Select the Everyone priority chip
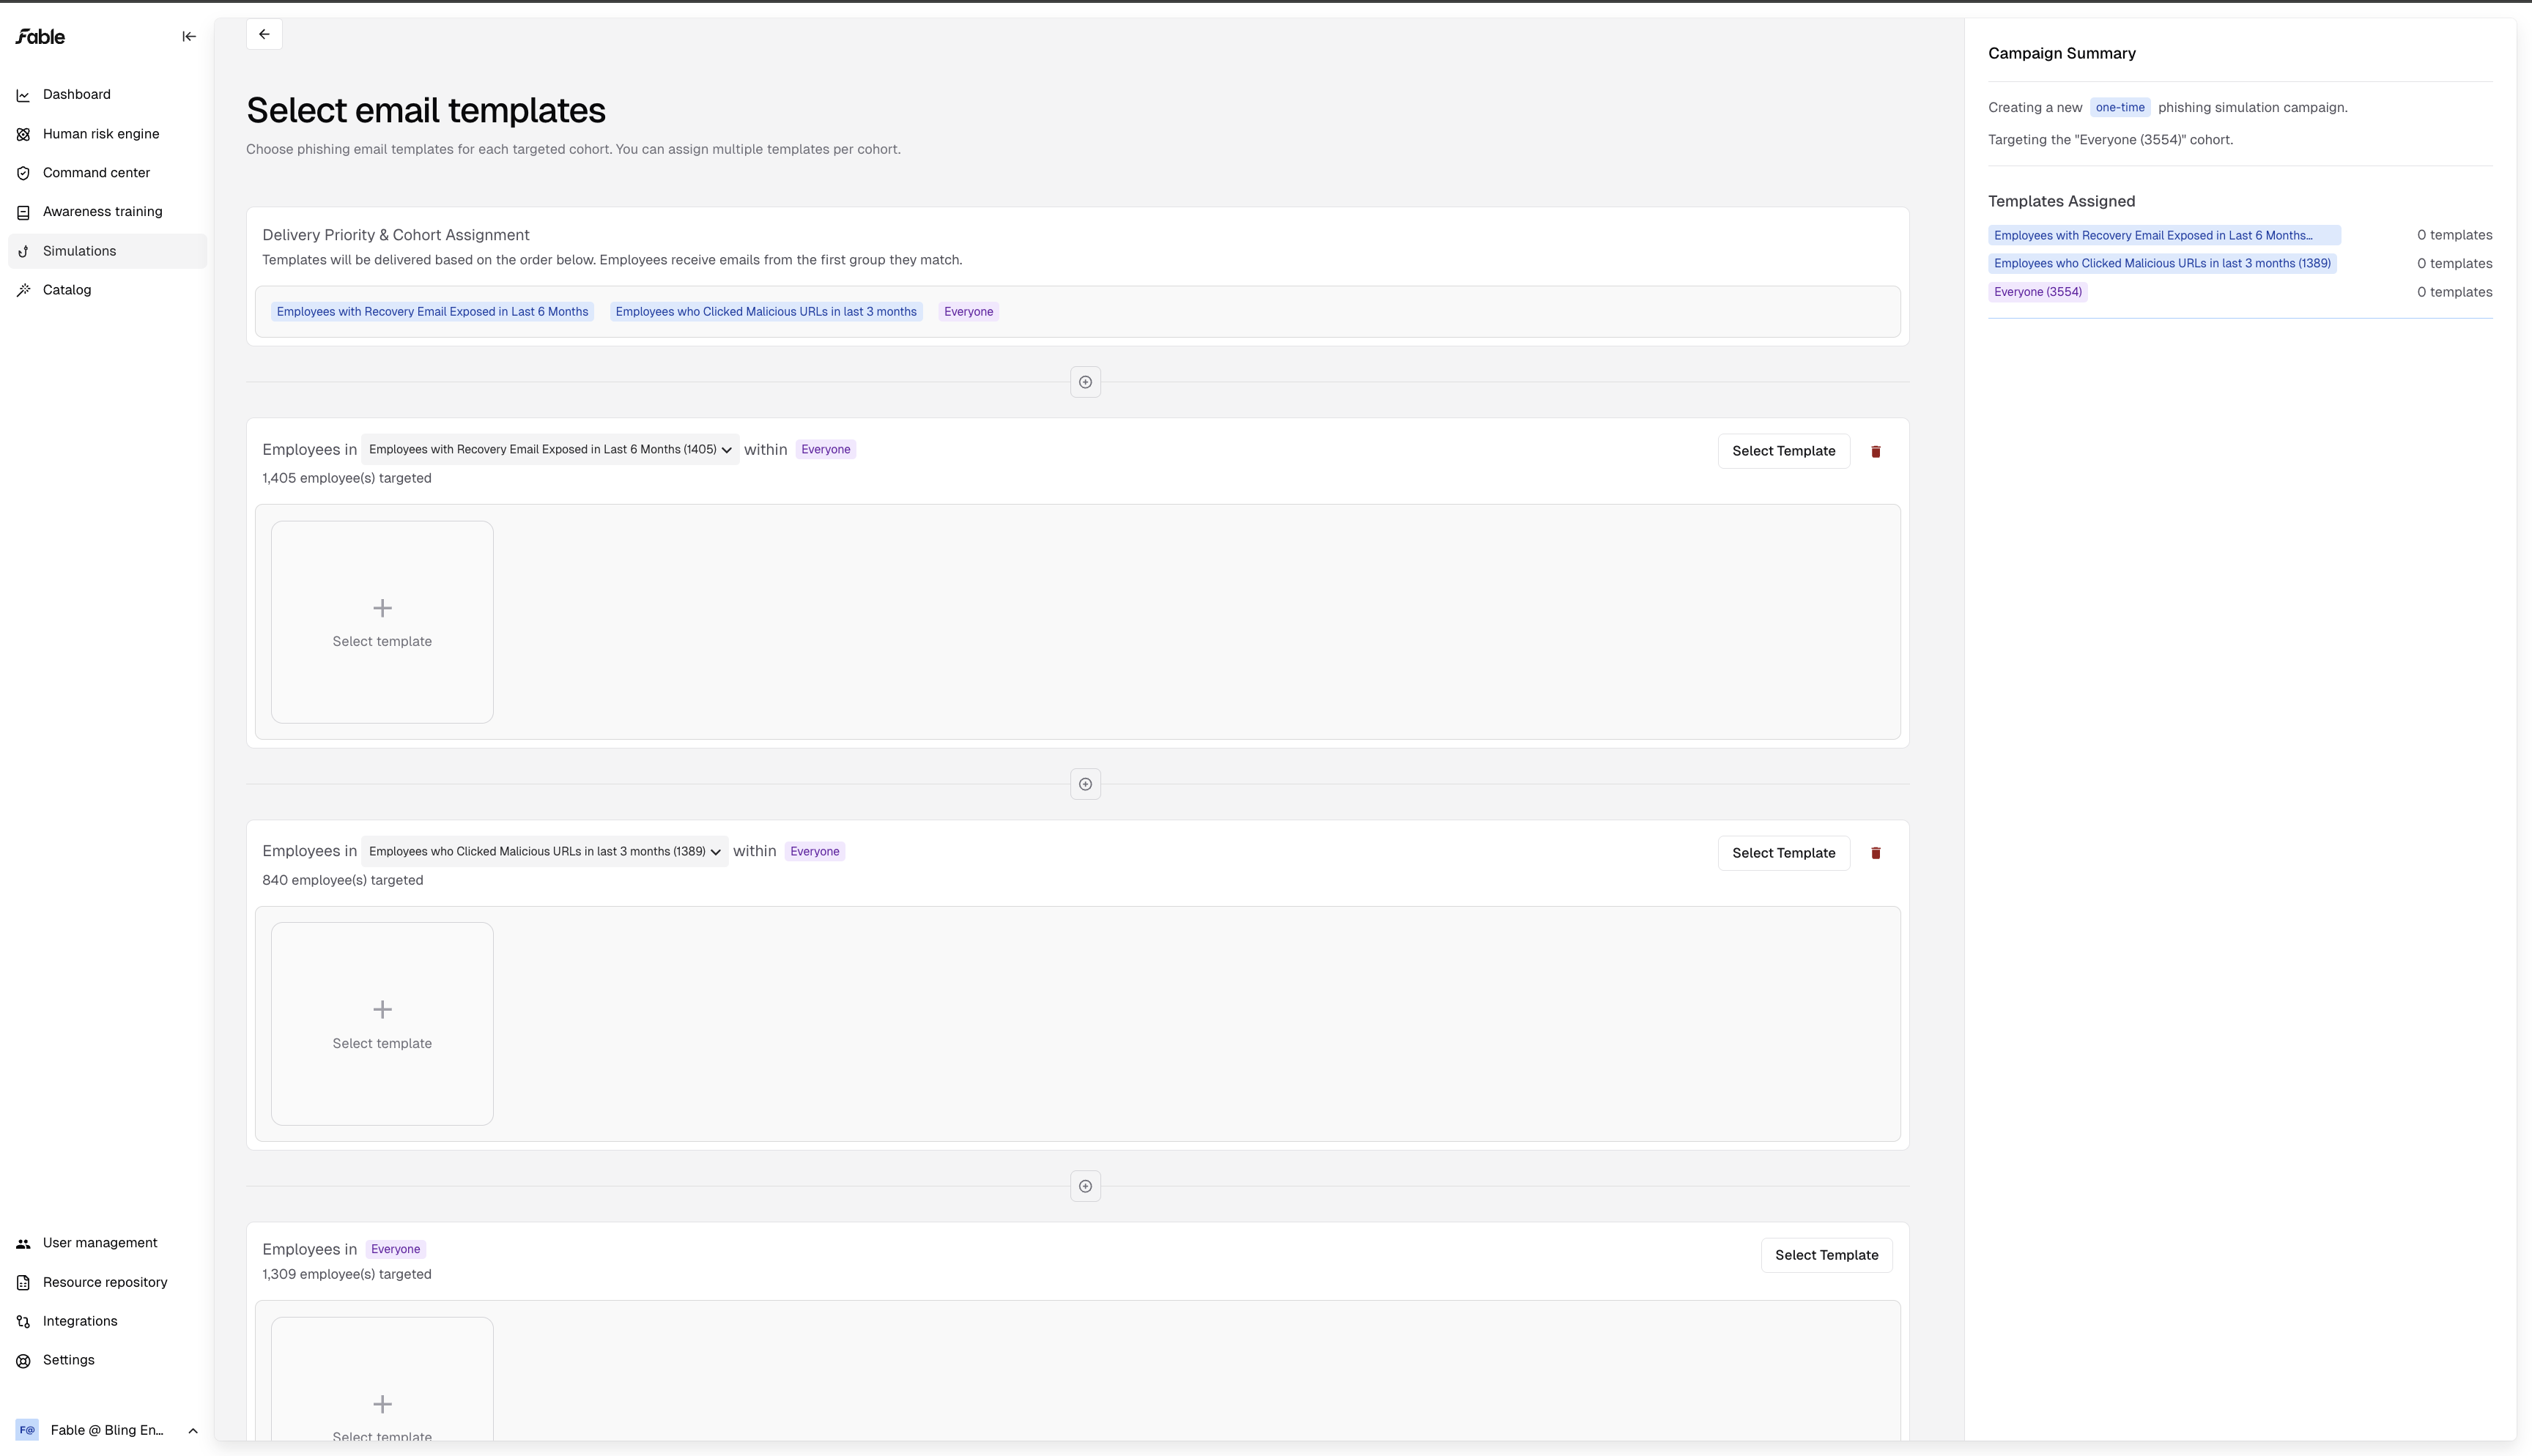The width and height of the screenshot is (2532, 1456). (968, 312)
